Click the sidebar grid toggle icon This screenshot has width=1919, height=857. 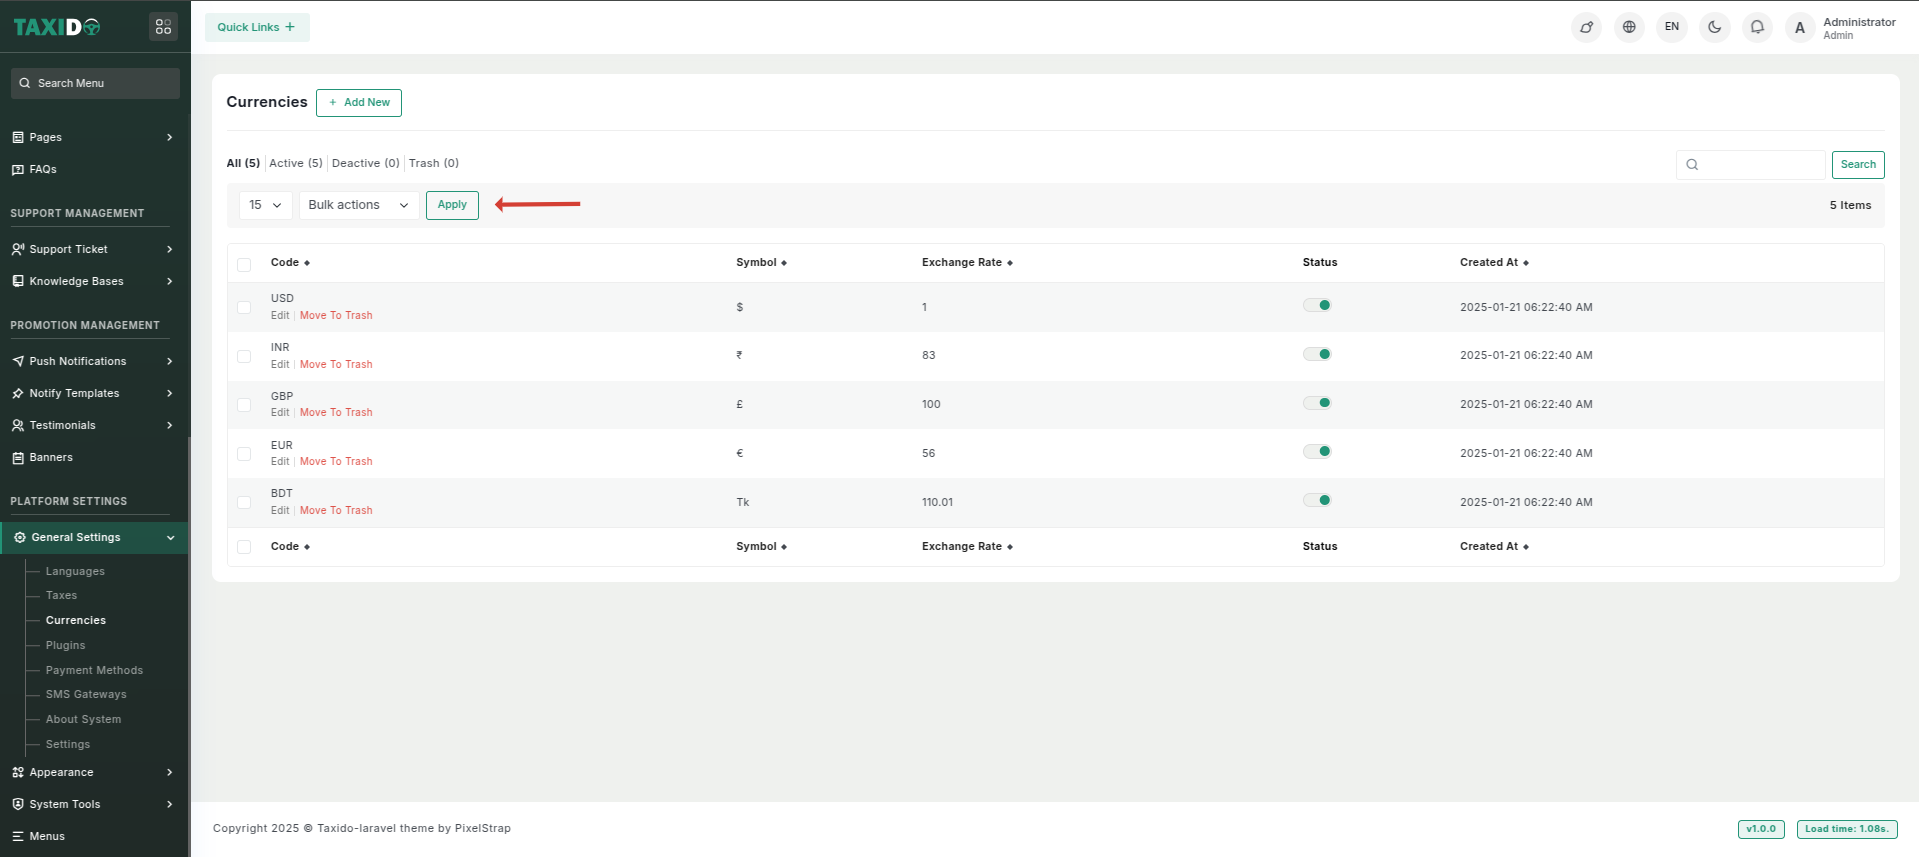point(163,27)
